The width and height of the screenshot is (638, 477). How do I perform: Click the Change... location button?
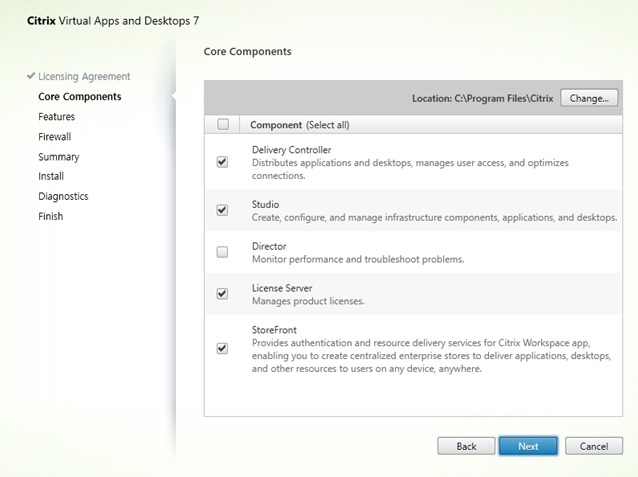click(589, 98)
